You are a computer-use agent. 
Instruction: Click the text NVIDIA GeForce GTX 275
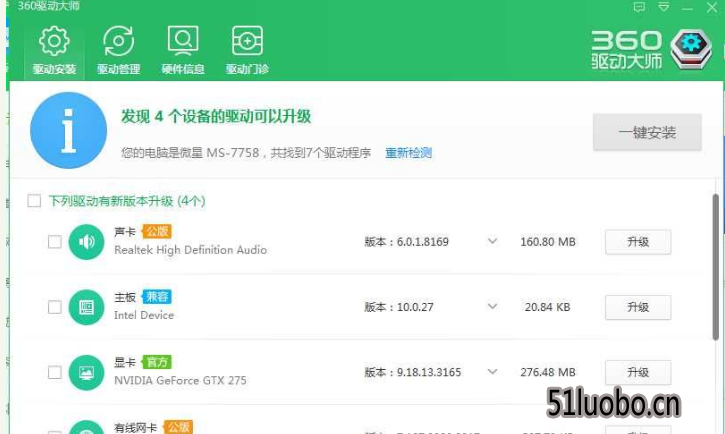click(180, 380)
